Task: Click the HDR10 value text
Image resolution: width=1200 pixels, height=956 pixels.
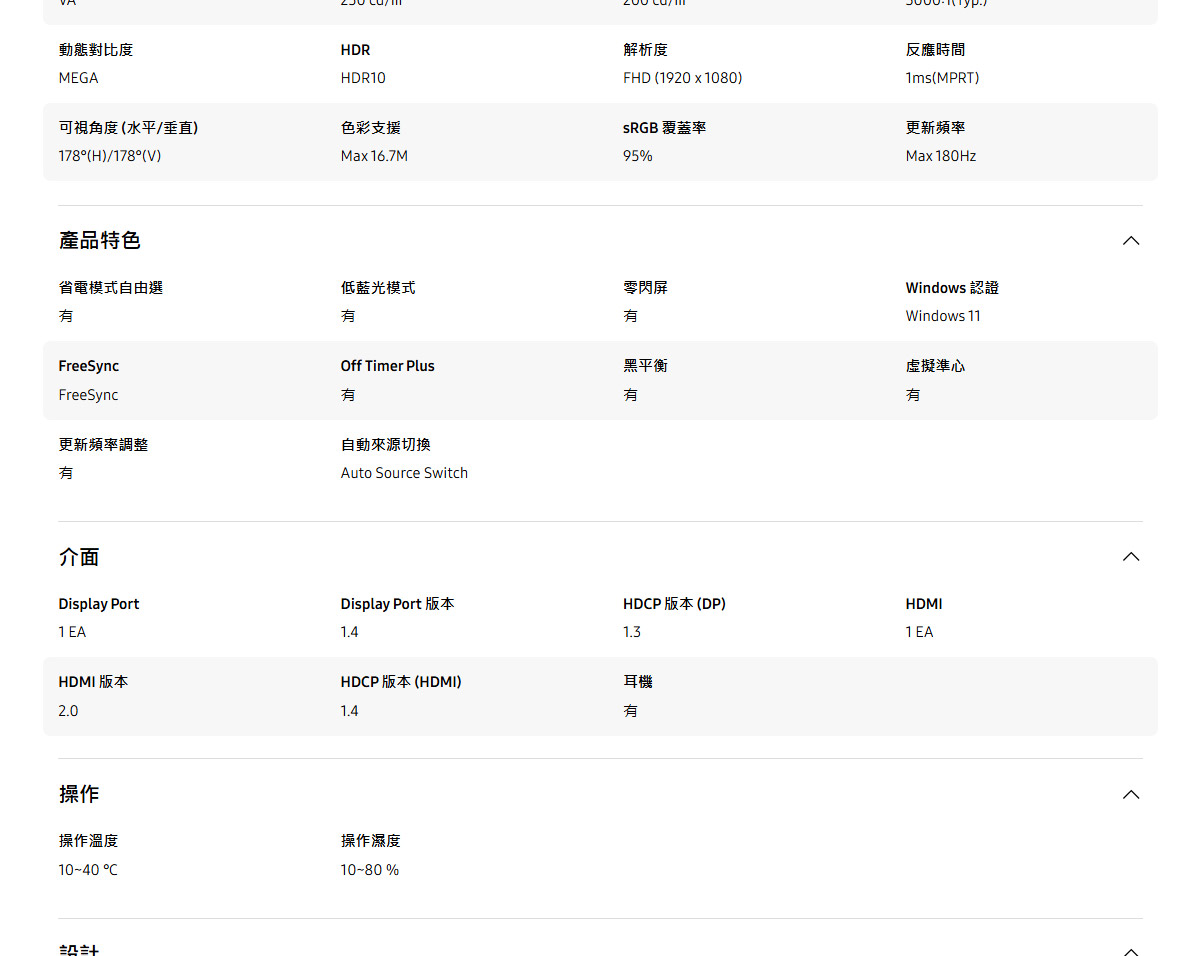Action: coord(363,78)
